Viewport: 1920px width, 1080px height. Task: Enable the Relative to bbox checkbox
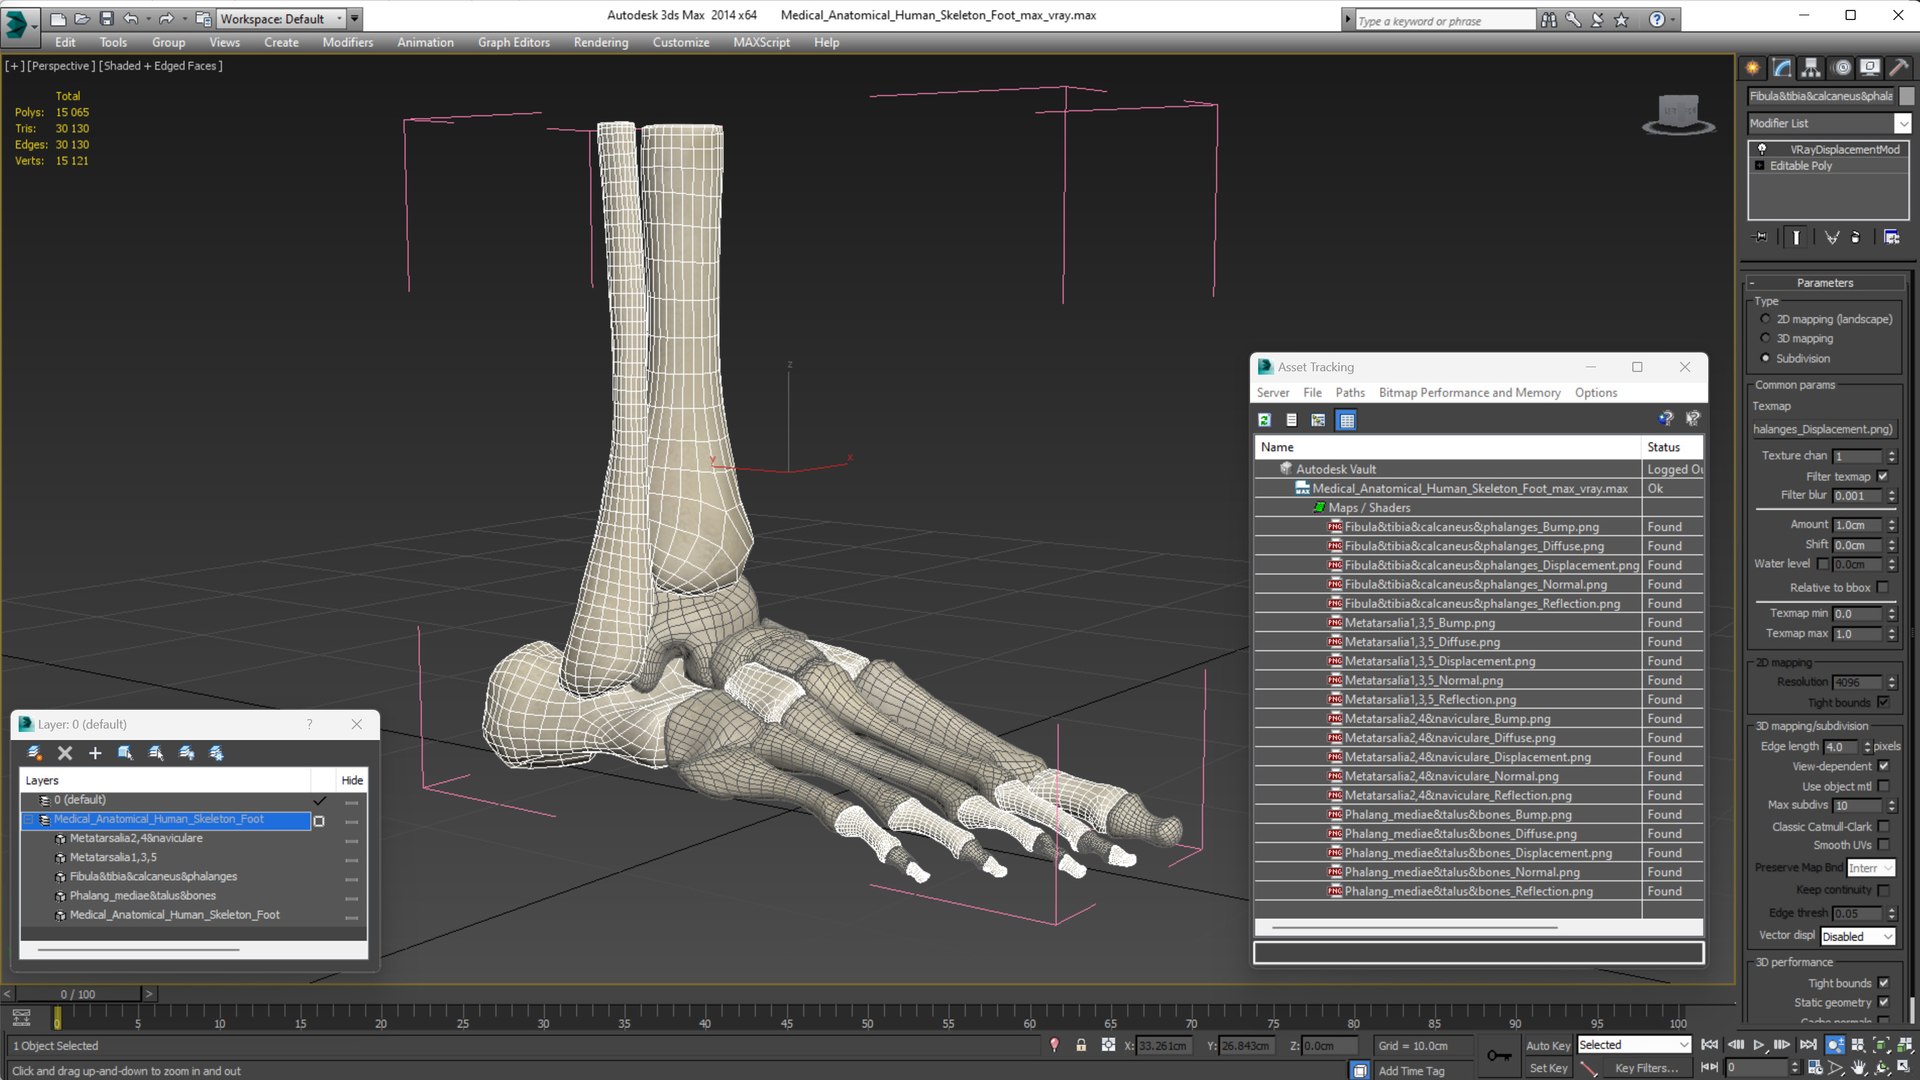(x=1883, y=587)
